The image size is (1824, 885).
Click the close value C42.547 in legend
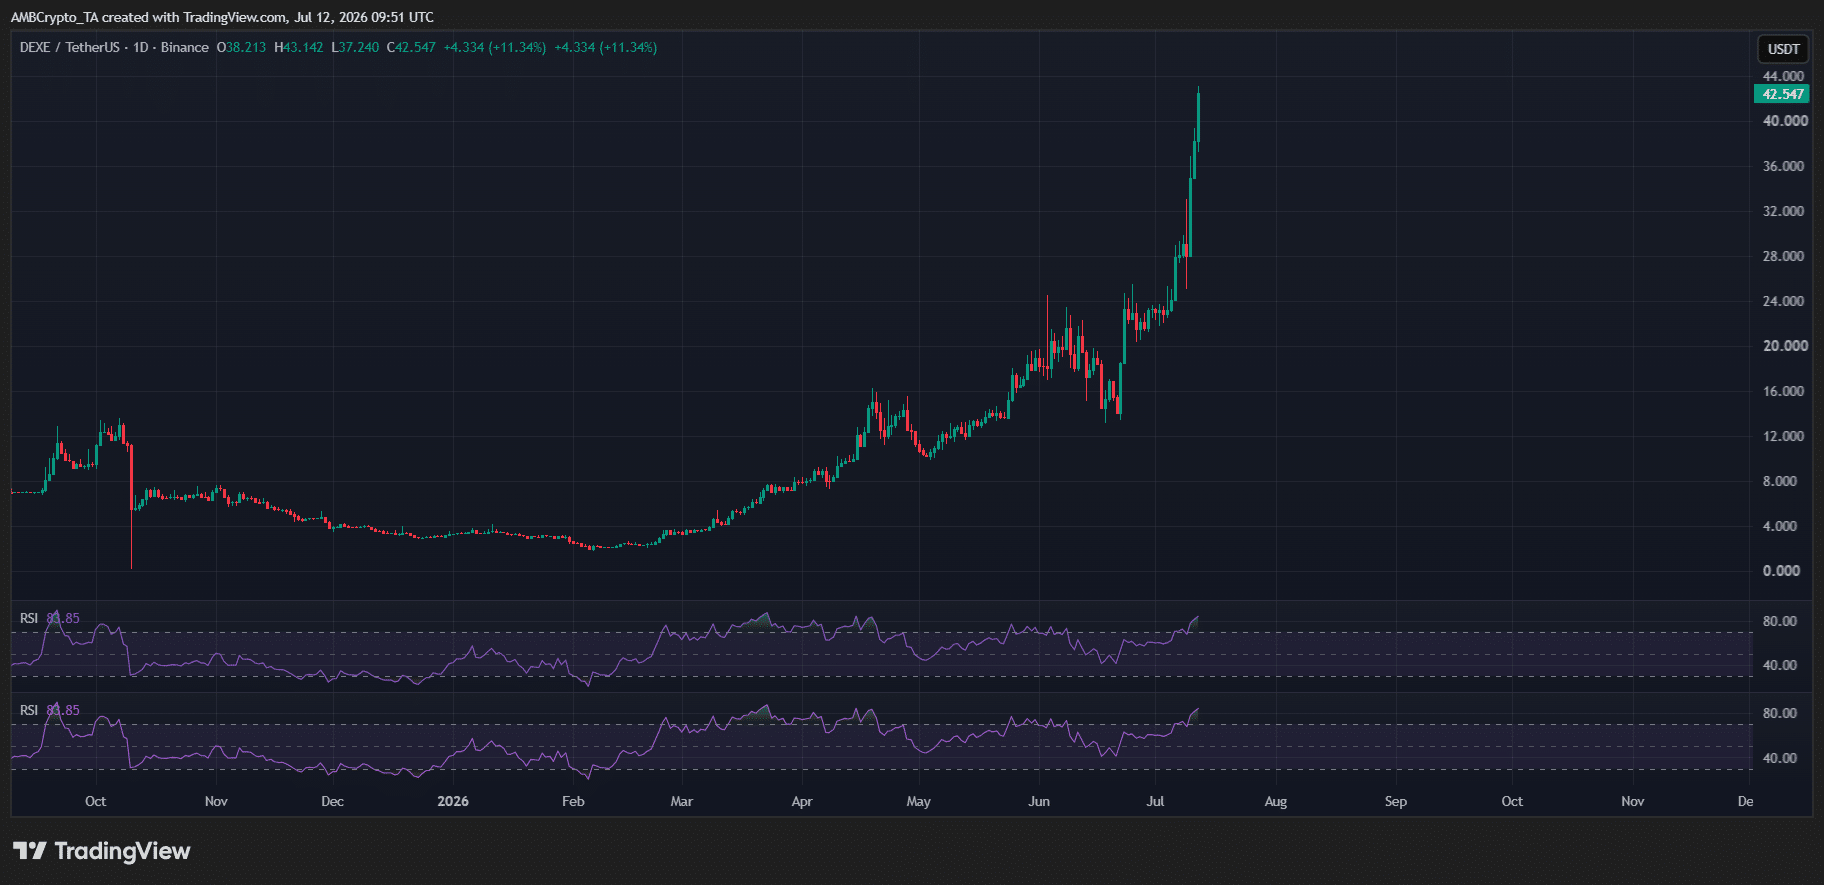[411, 47]
